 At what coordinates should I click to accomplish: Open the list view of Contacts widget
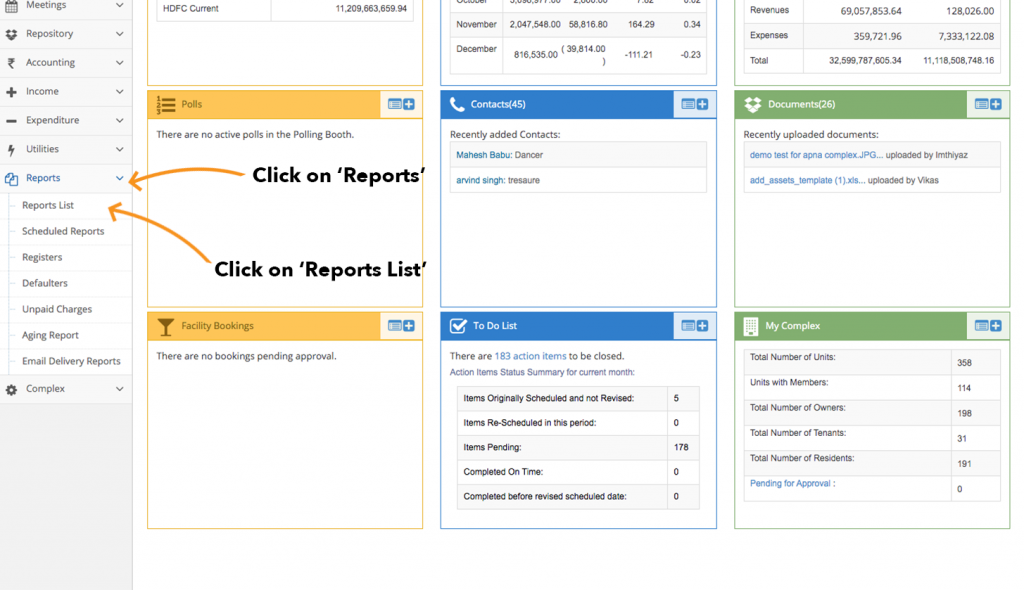[x=688, y=105]
